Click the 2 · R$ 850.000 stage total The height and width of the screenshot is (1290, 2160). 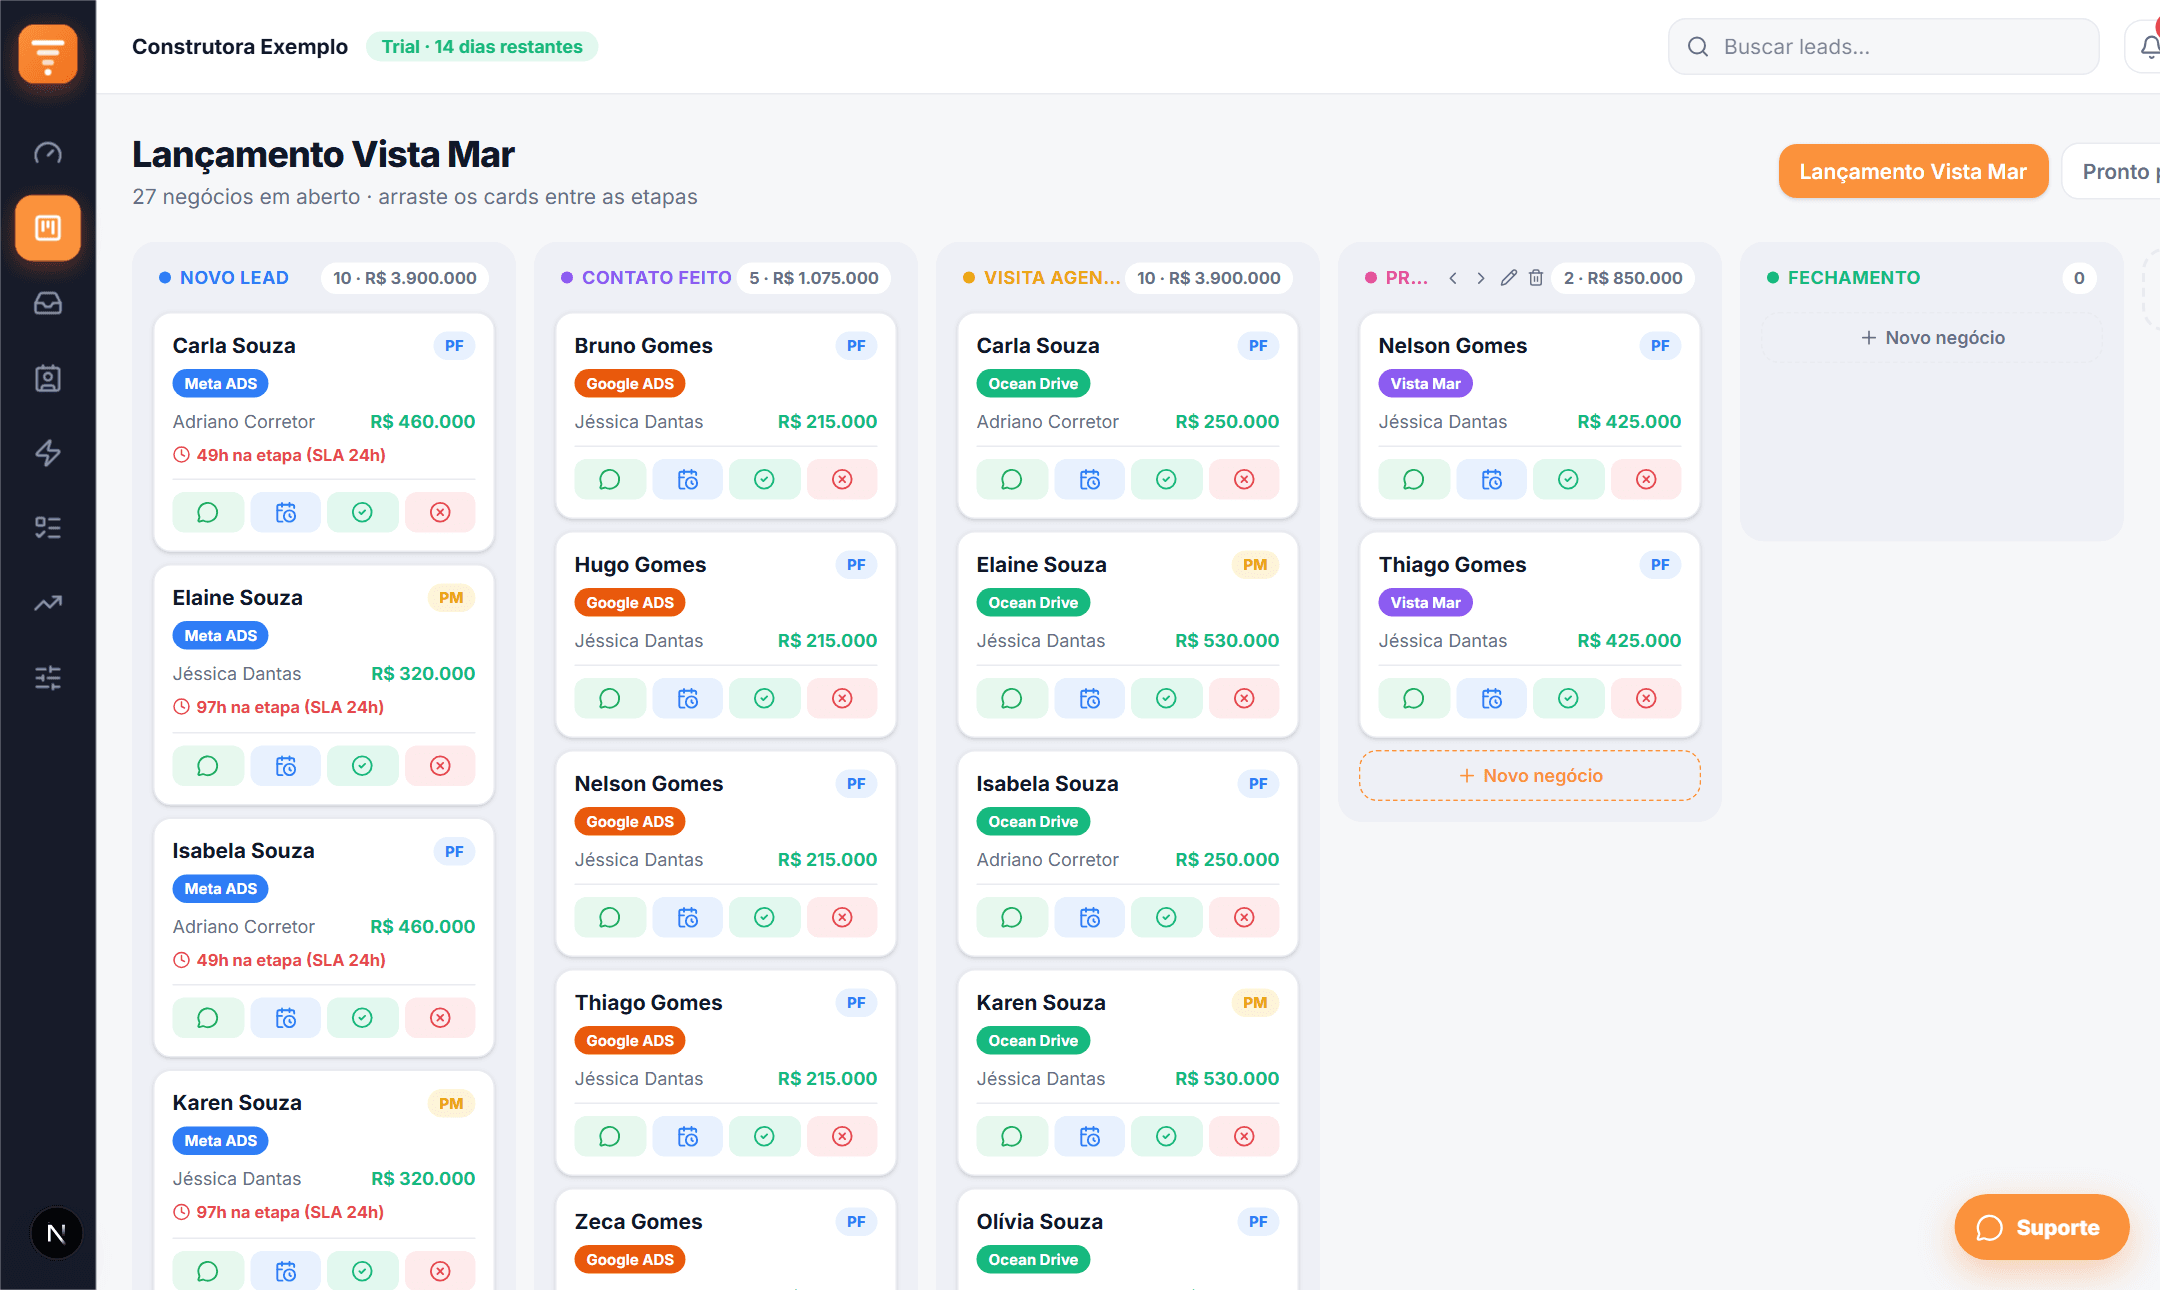pos(1623,278)
